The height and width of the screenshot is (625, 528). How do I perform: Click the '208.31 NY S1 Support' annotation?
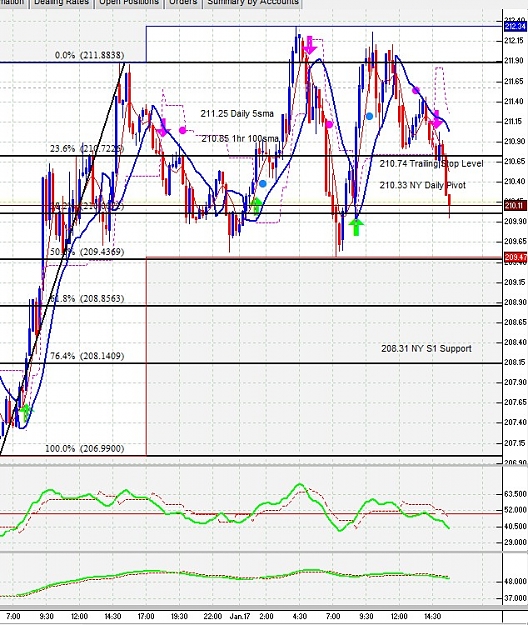(426, 348)
